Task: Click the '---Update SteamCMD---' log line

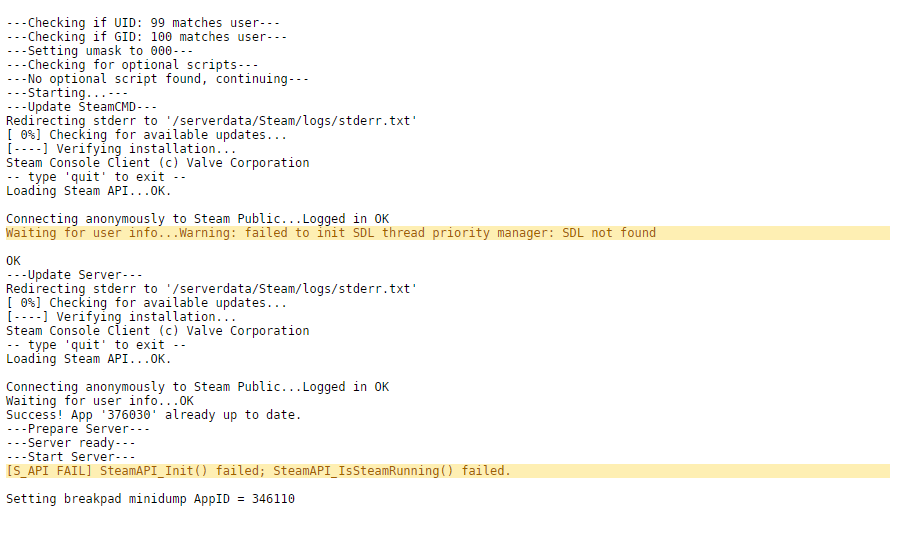Action: tap(81, 107)
